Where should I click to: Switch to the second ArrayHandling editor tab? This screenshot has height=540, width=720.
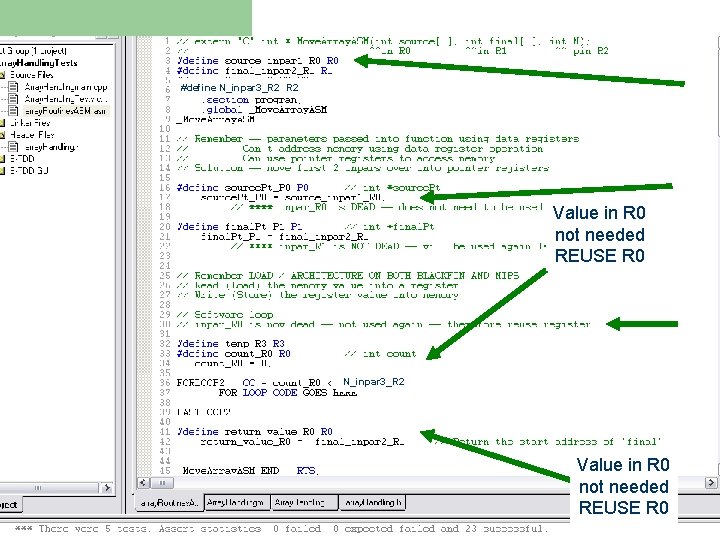(236, 502)
